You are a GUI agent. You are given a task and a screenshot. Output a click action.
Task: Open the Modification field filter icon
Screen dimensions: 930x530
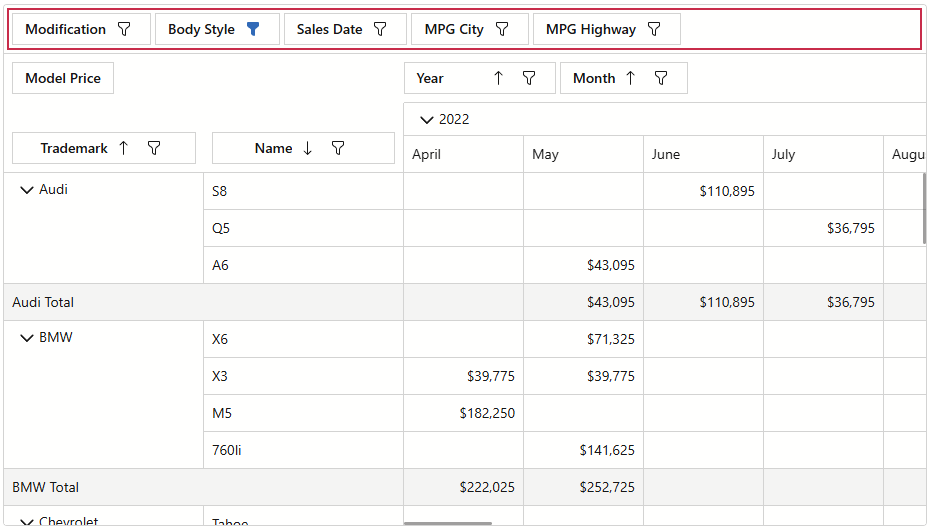(124, 29)
